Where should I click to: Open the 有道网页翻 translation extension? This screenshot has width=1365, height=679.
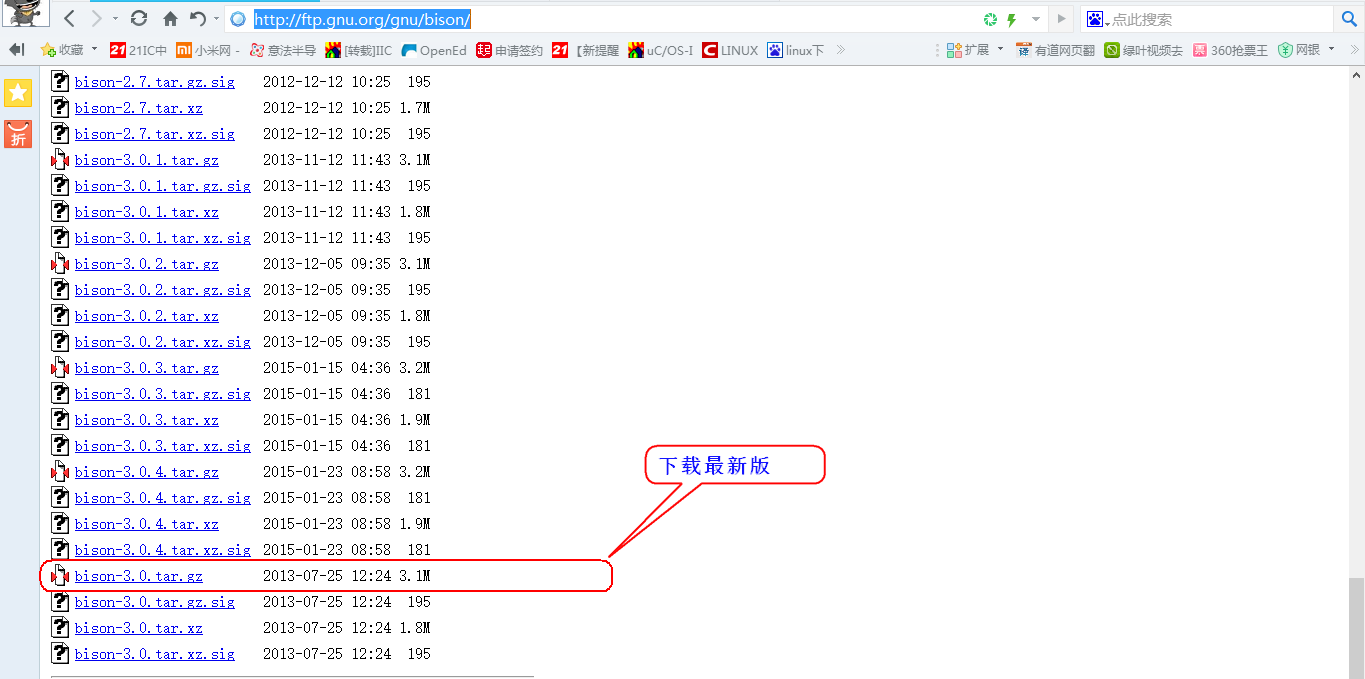point(1055,50)
